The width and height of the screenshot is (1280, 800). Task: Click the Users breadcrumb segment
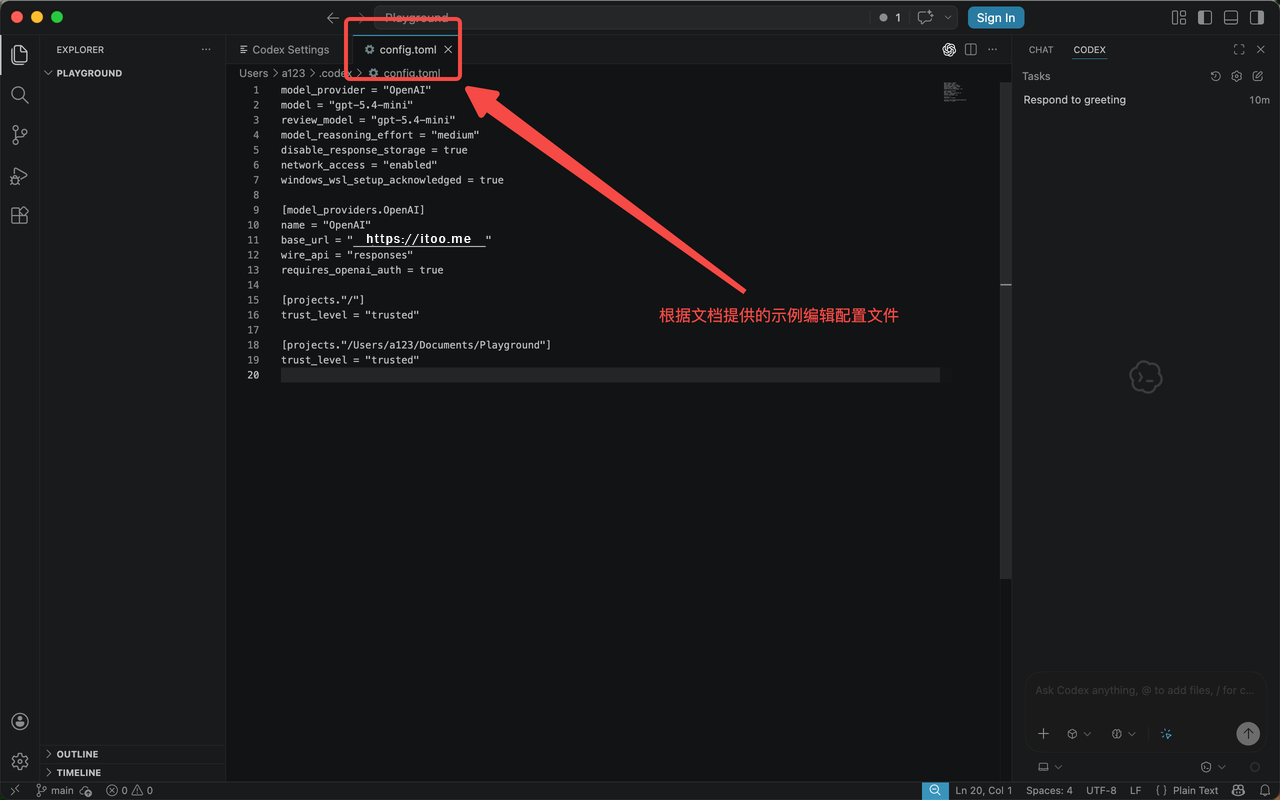coord(254,73)
